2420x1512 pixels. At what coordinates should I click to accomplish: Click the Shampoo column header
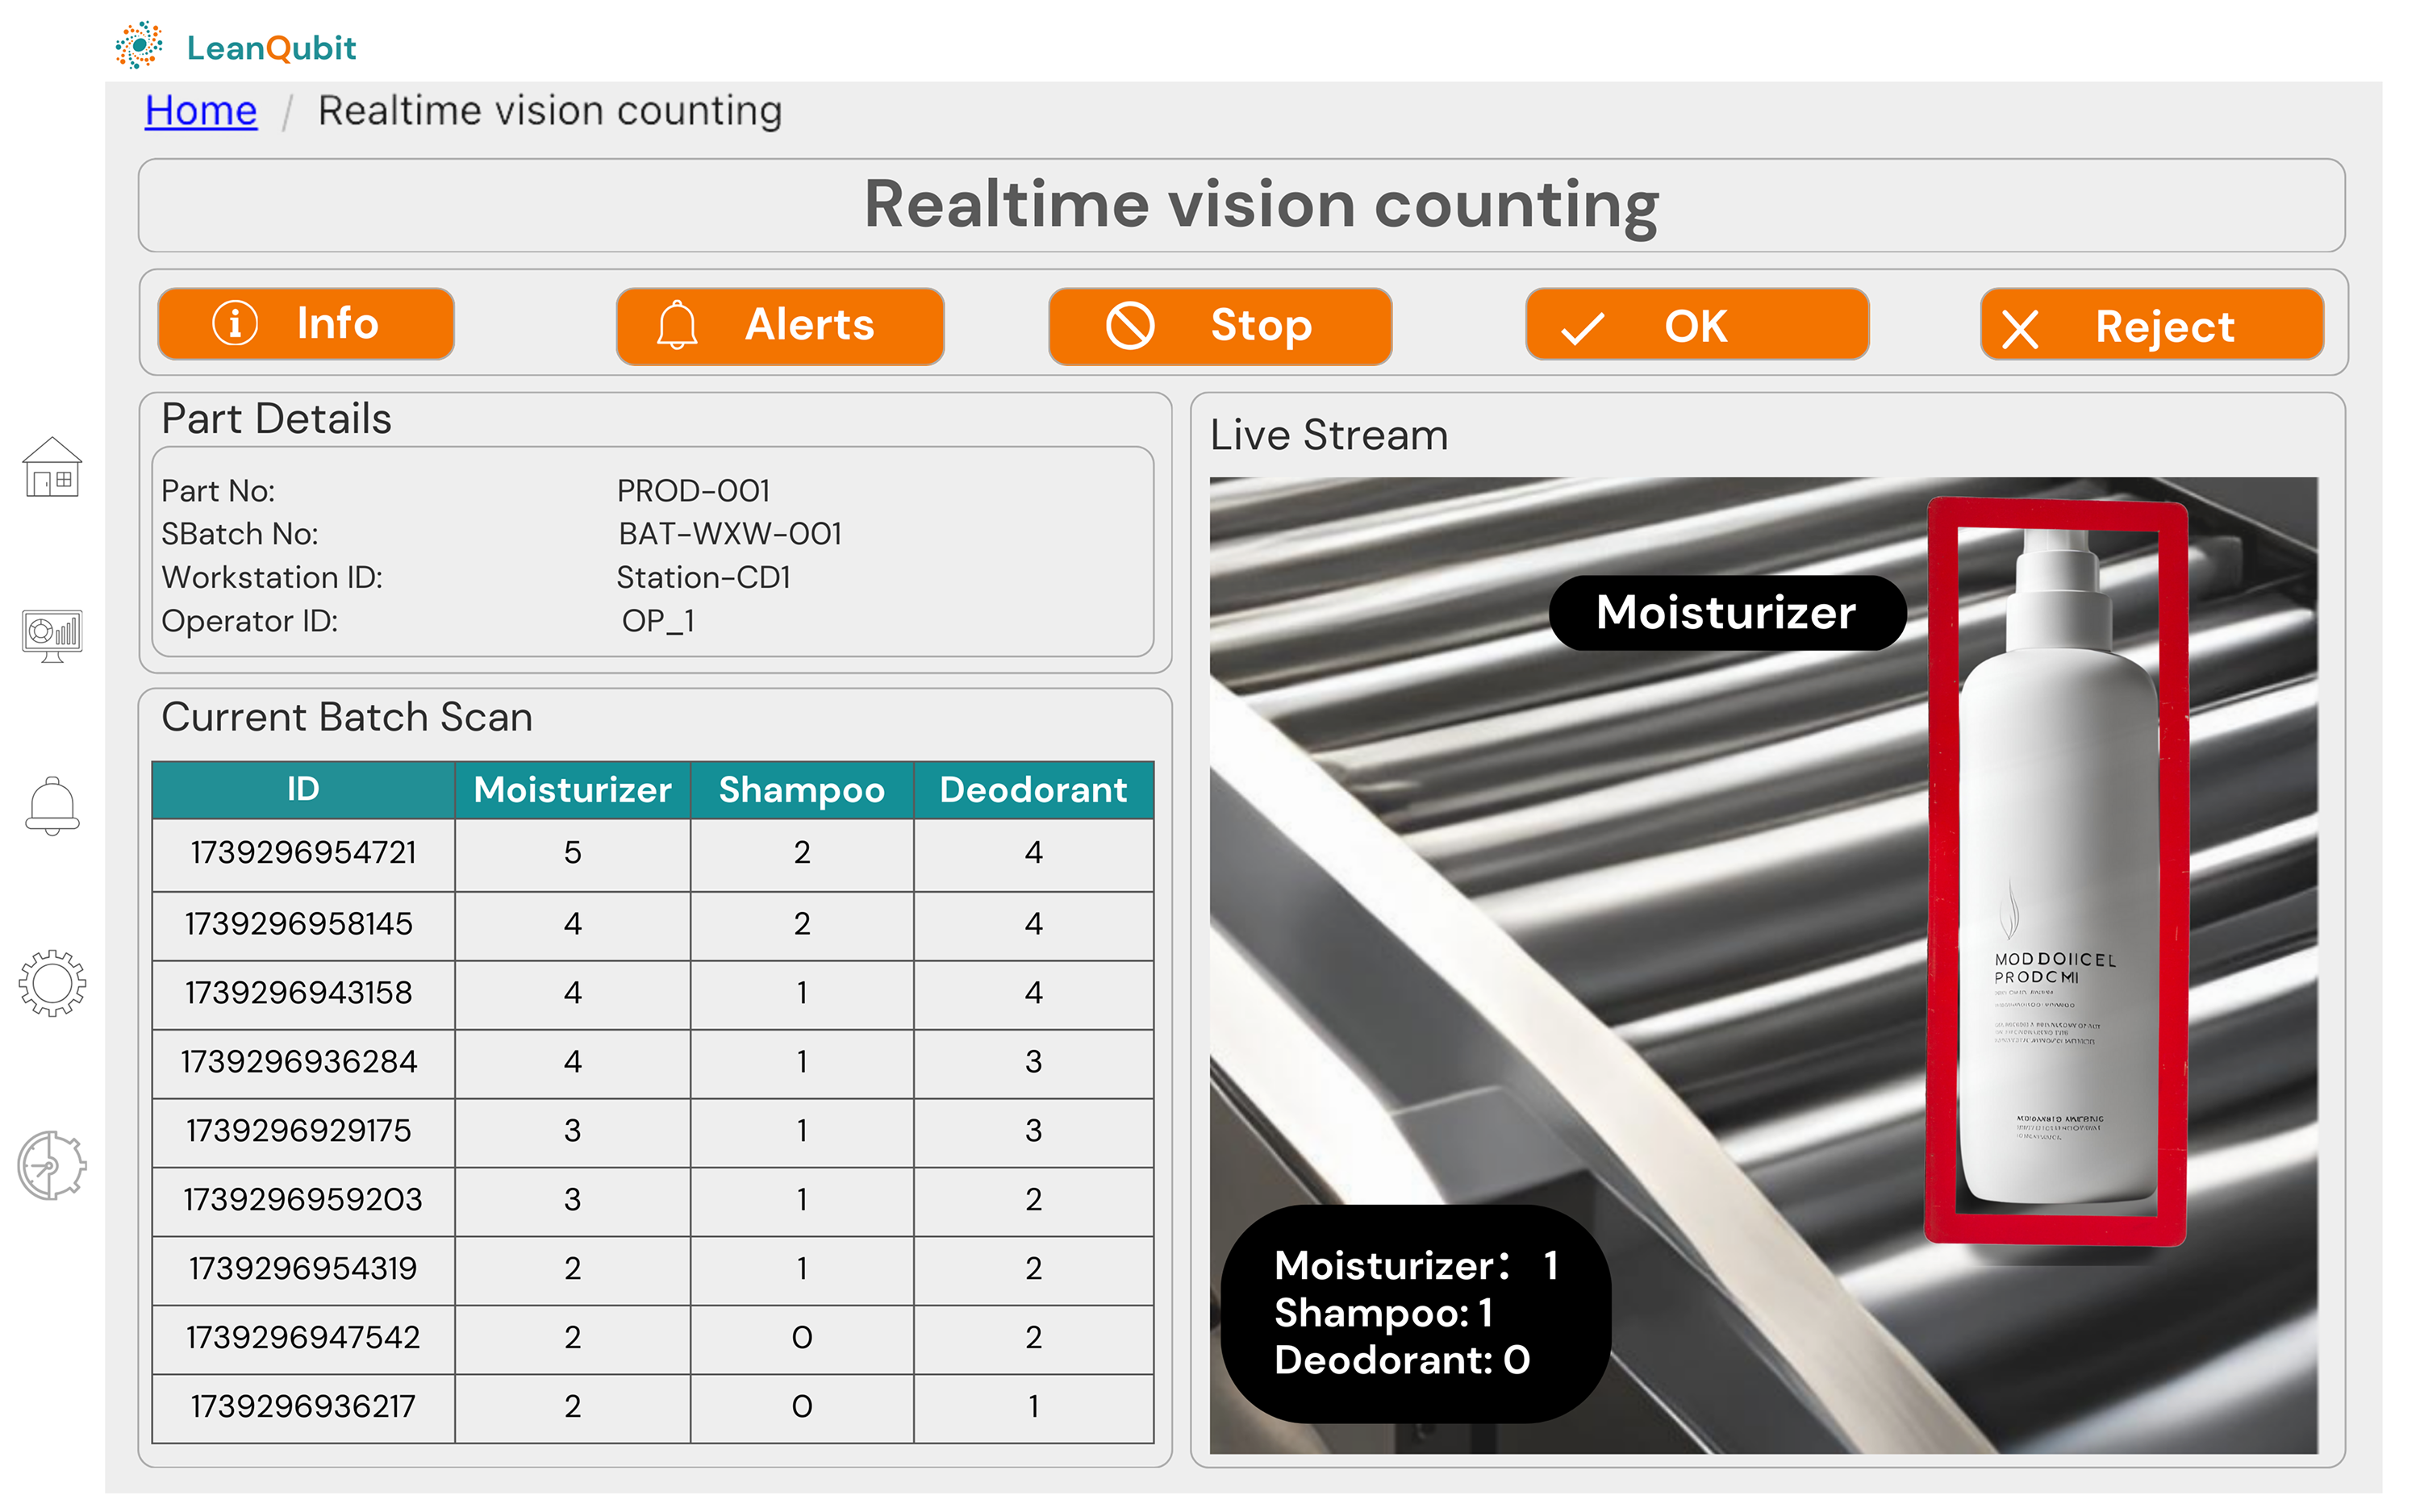pyautogui.click(x=802, y=790)
